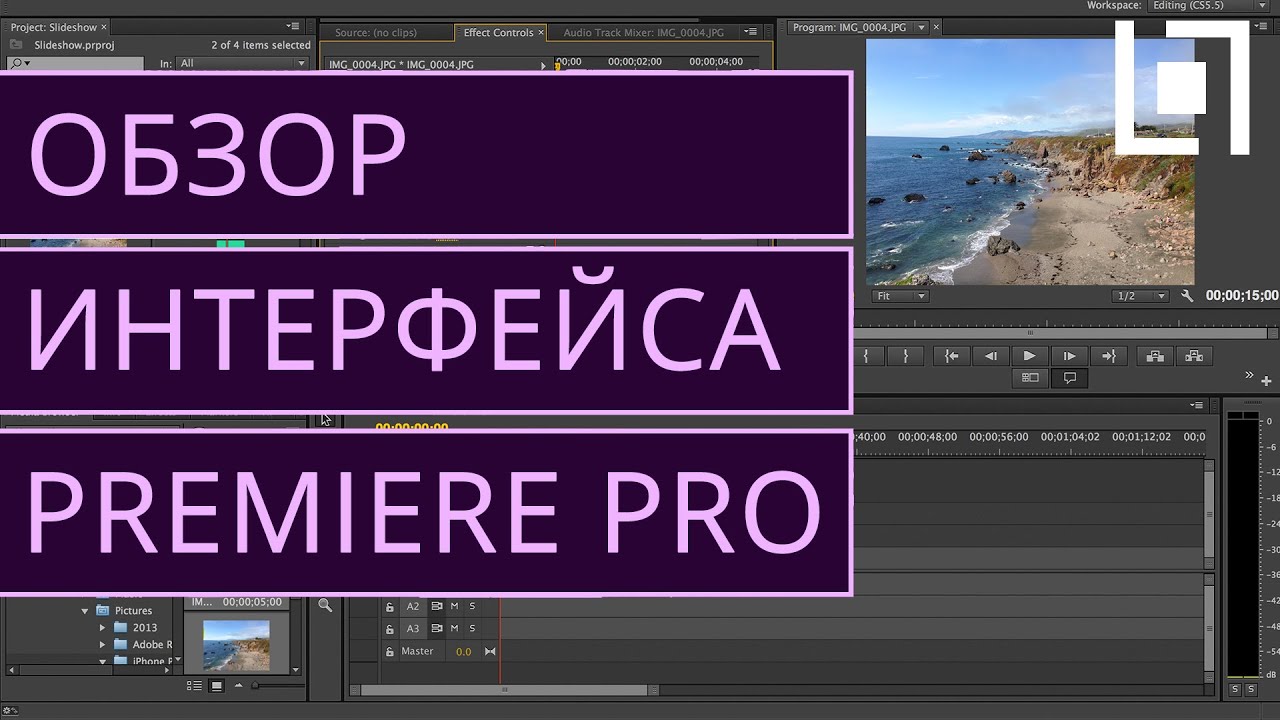Select the A2 track target label
The height and width of the screenshot is (720, 1280).
pyautogui.click(x=412, y=607)
